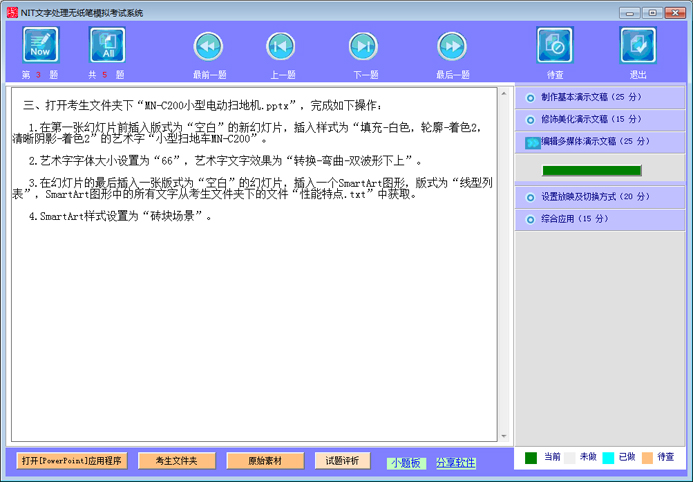693x482 pixels.
Task: Click the 分享软件 link
Action: coord(456,463)
